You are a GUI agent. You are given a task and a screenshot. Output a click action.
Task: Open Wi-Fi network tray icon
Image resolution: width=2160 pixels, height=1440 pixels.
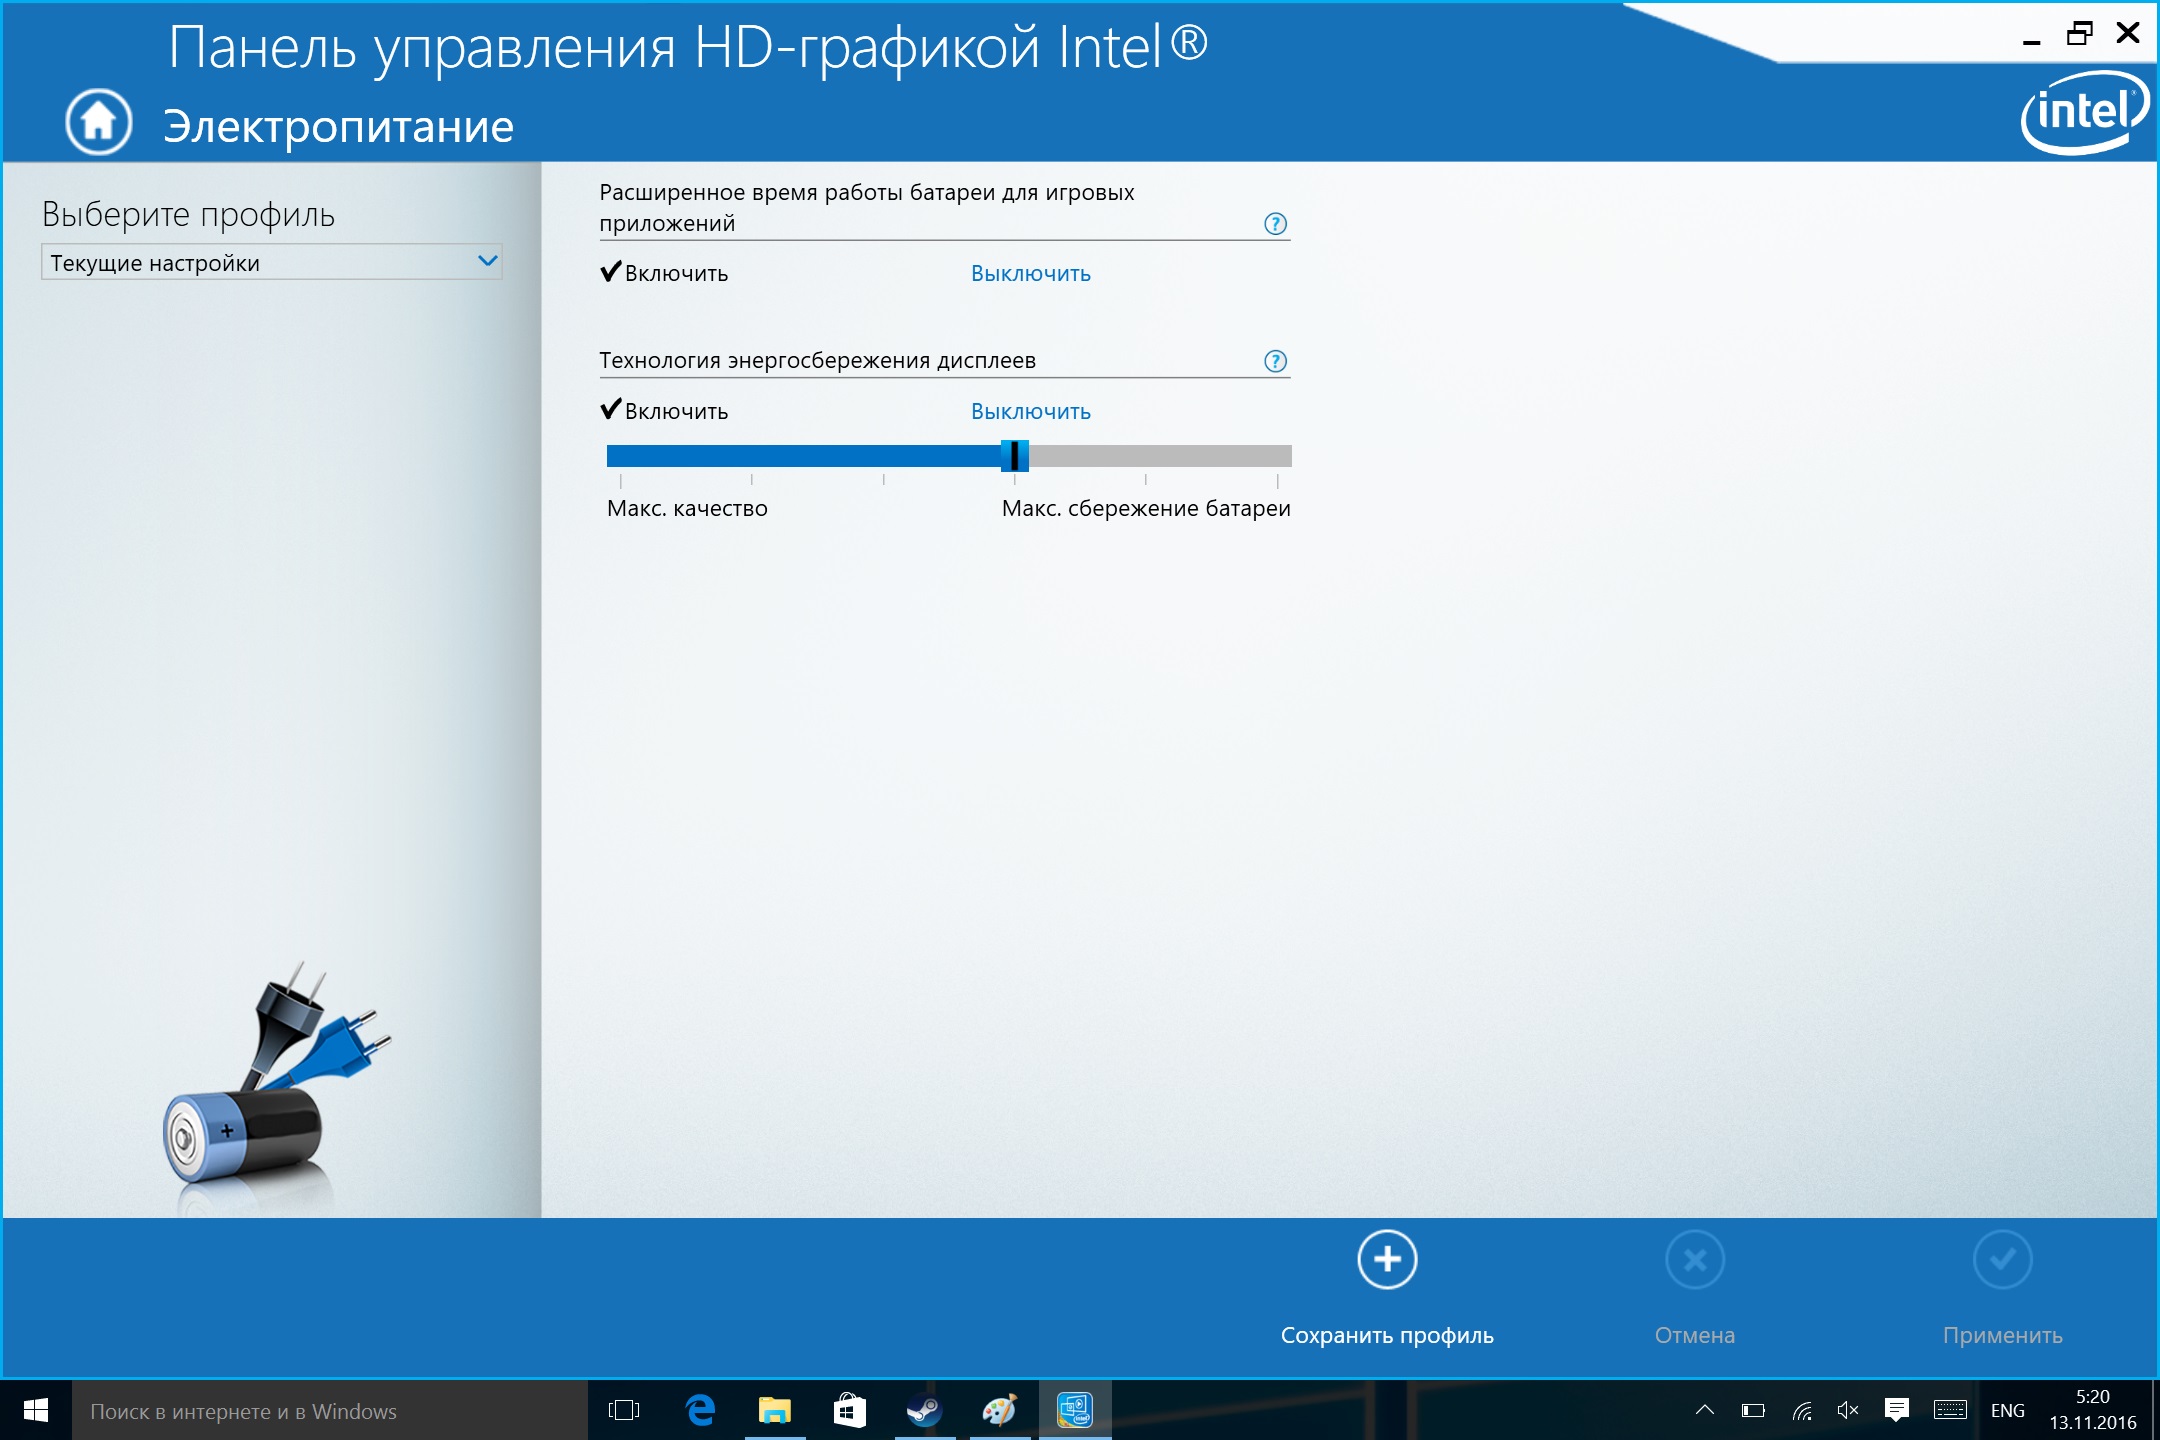pyautogui.click(x=1802, y=1411)
